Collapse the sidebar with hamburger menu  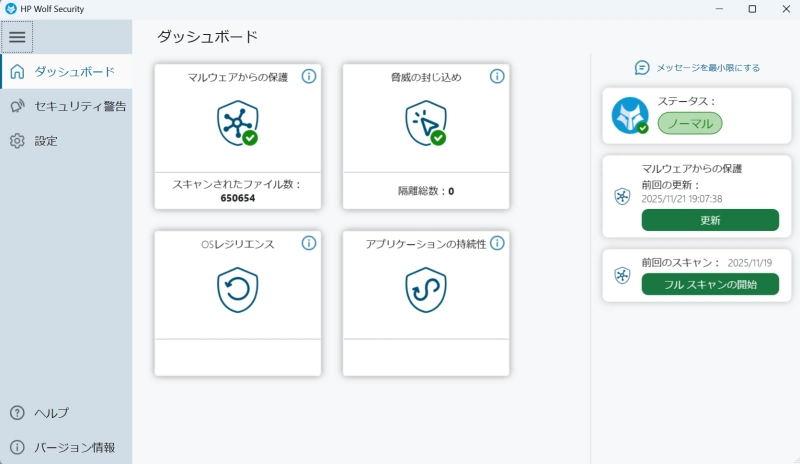tap(17, 37)
